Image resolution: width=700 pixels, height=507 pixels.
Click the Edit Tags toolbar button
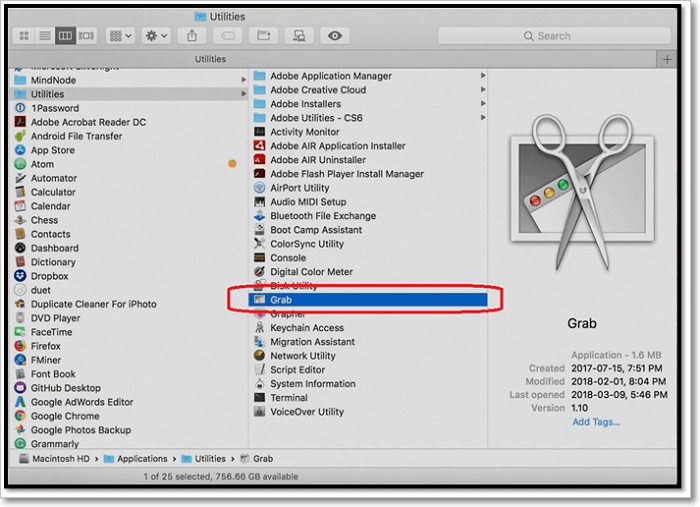pyautogui.click(x=228, y=36)
